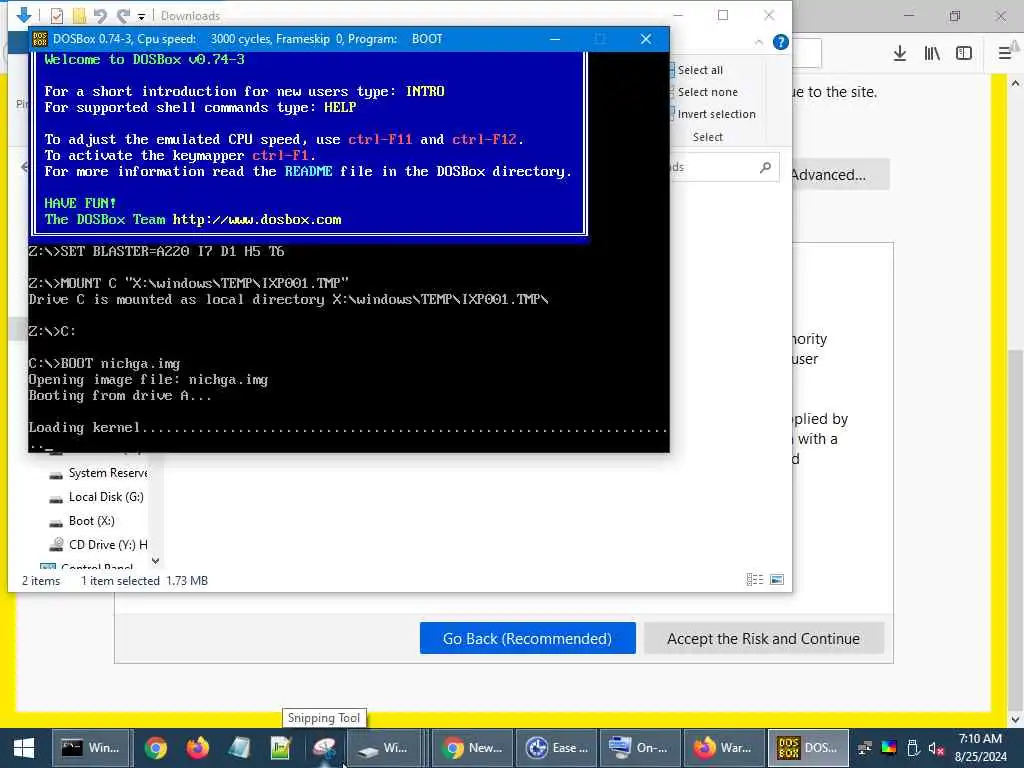Switch to the Ease... taskbar window
Image resolution: width=1024 pixels, height=768 pixels.
556,748
